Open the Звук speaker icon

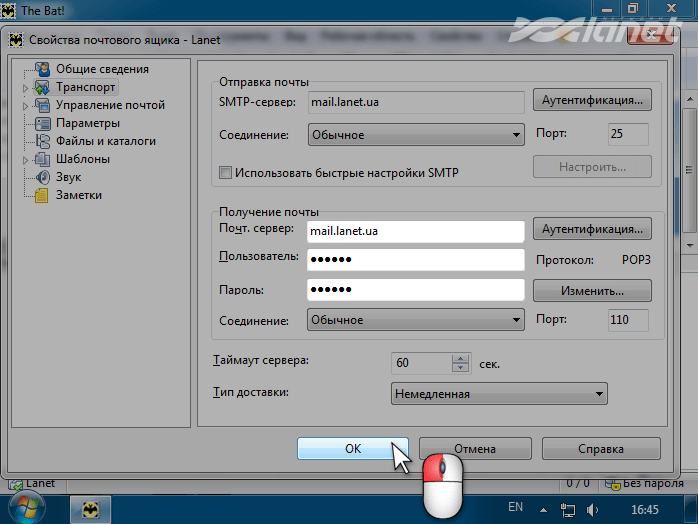click(x=42, y=177)
